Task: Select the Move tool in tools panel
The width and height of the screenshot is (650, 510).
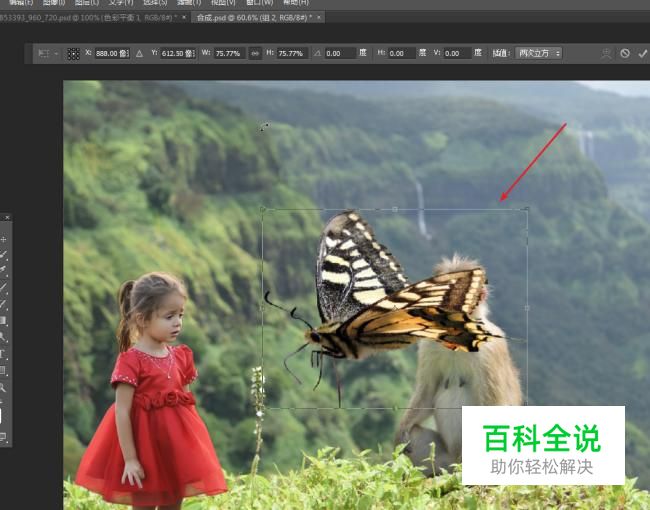Action: (x=3, y=239)
